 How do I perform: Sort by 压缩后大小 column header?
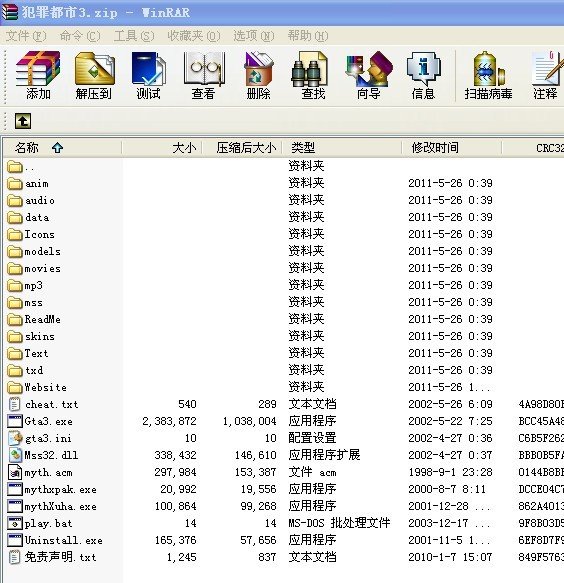coord(242,148)
